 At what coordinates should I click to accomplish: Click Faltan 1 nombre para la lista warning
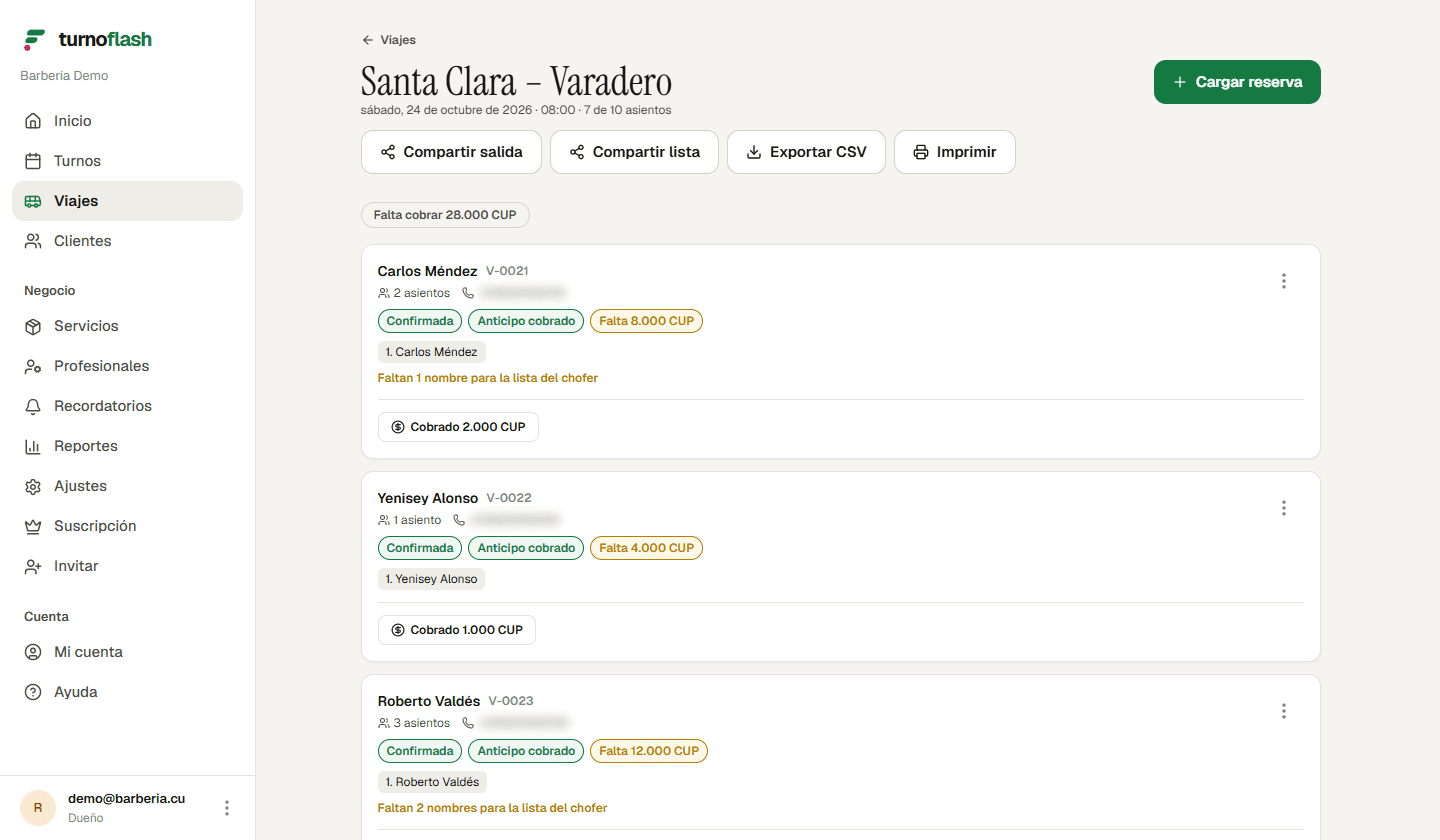tap(488, 378)
